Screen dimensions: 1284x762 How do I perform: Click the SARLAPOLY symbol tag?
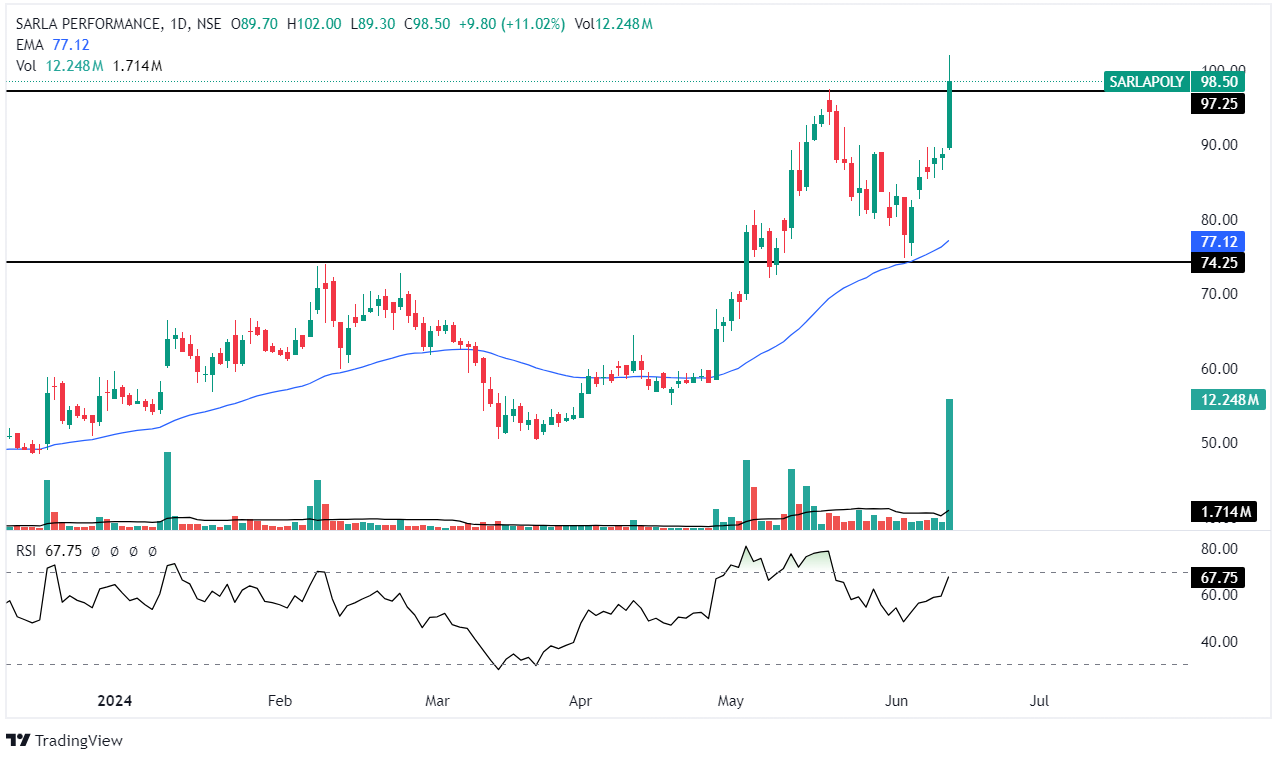(1146, 82)
